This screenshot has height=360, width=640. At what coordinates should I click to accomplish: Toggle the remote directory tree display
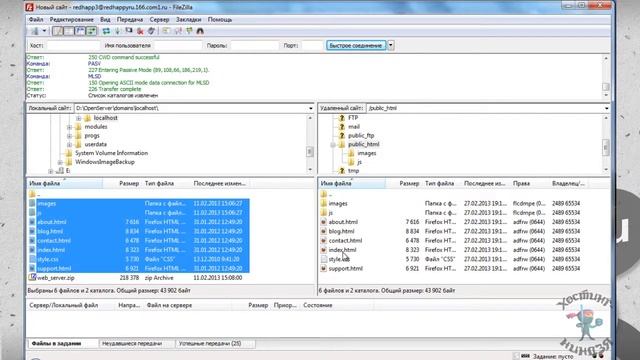pyautogui.click(x=80, y=31)
